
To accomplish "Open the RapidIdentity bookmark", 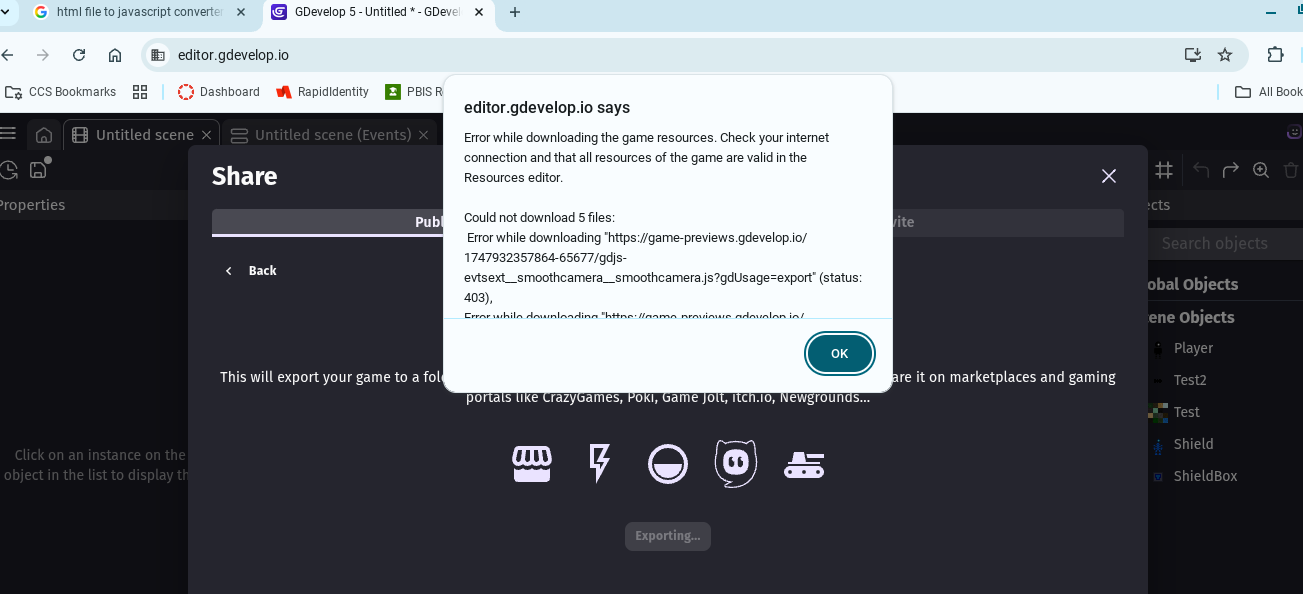I will [x=323, y=92].
